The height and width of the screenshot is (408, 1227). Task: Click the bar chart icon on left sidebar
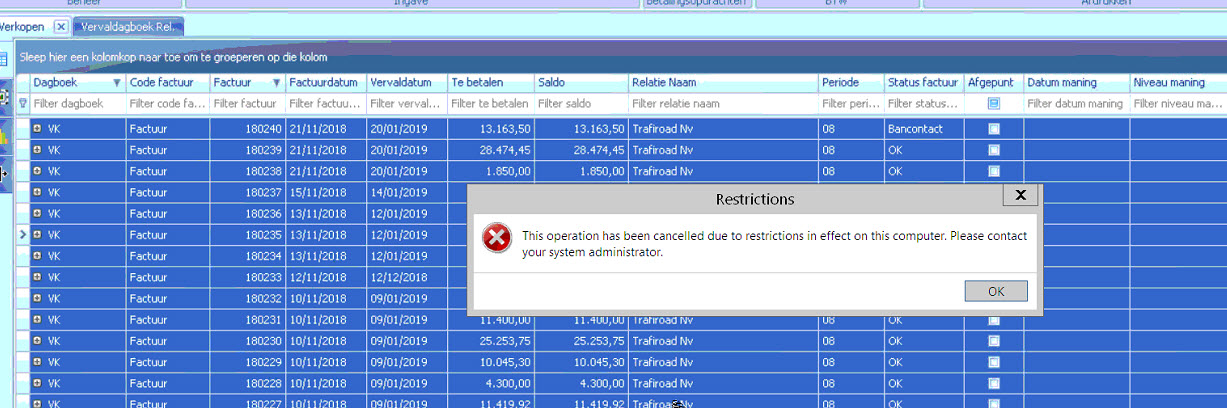click(3, 136)
